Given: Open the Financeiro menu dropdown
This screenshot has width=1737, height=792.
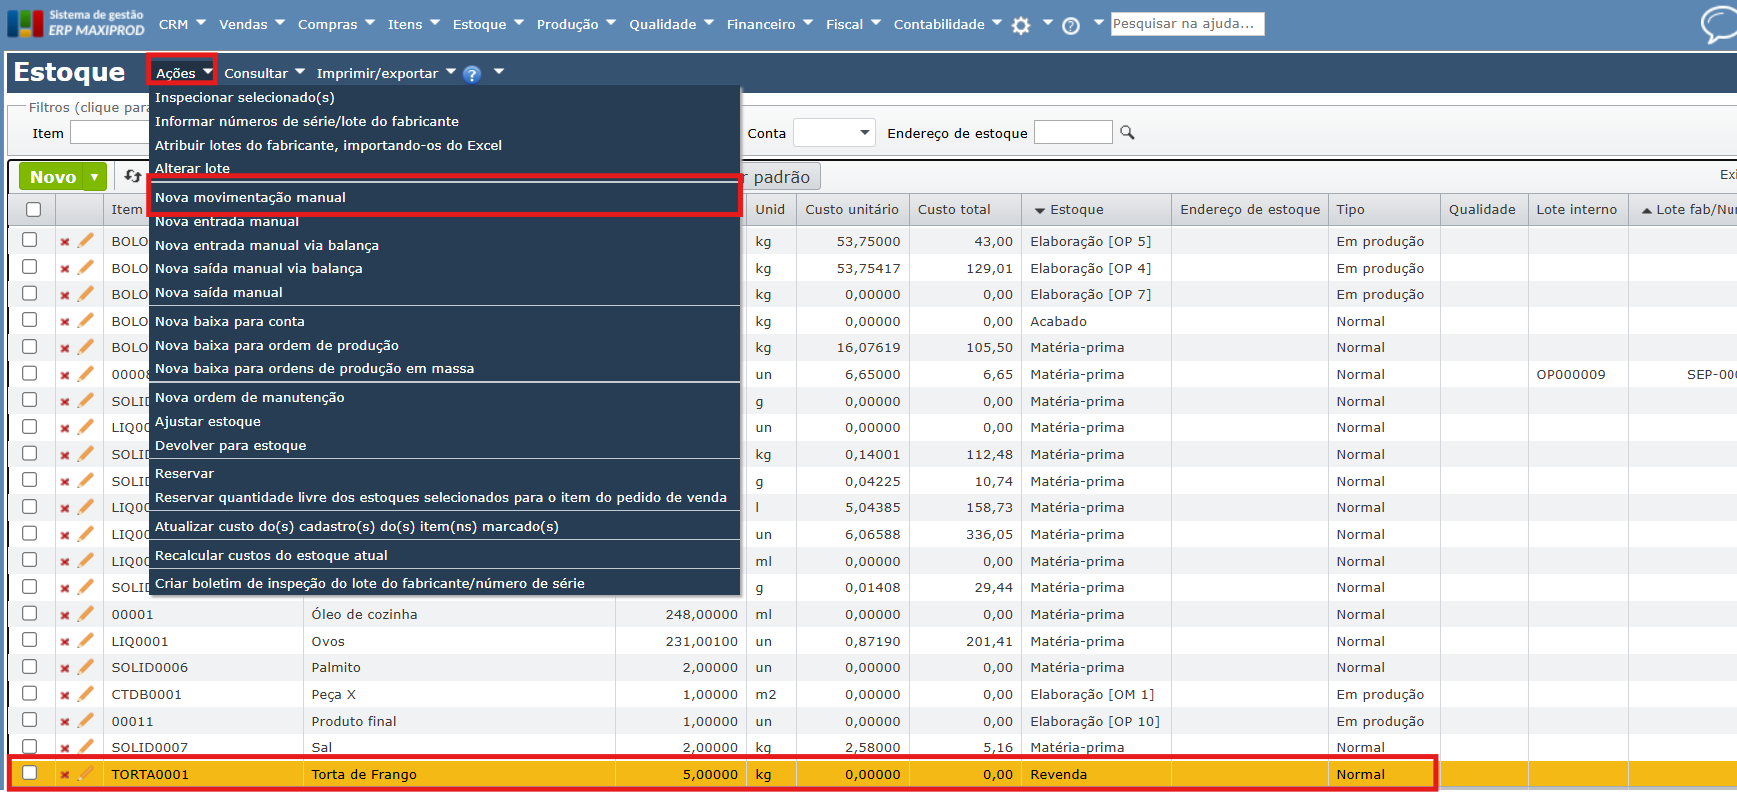Looking at the screenshot, I should (x=769, y=24).
